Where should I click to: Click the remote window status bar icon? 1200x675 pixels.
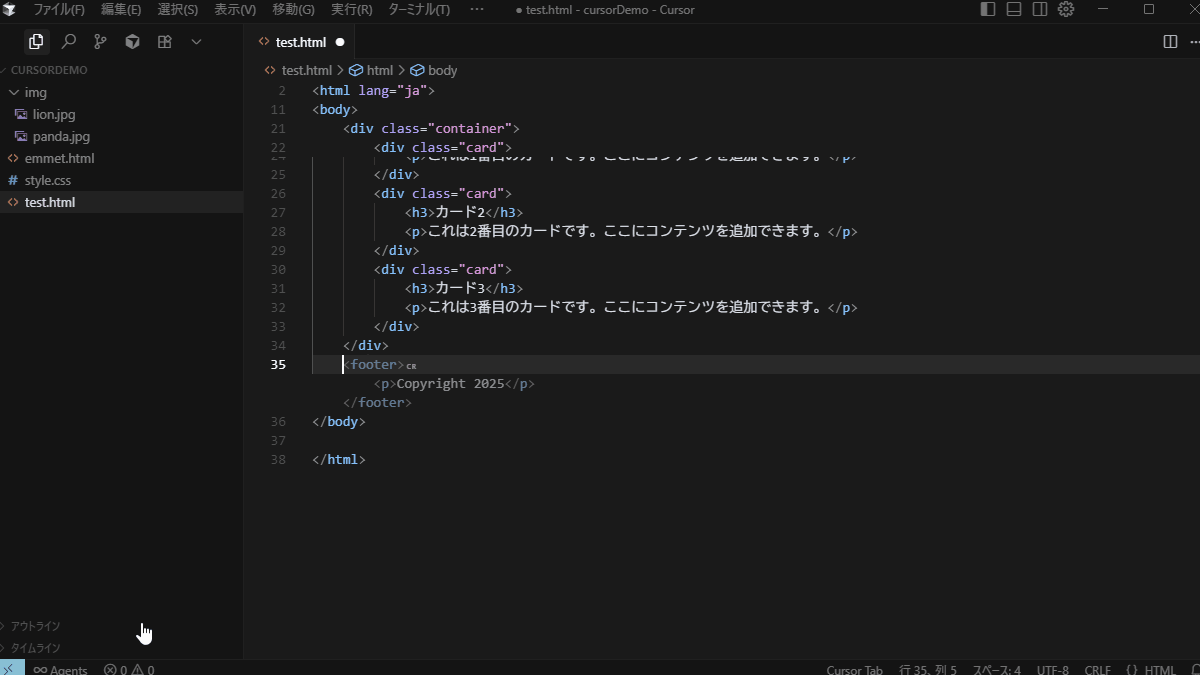coord(9,669)
